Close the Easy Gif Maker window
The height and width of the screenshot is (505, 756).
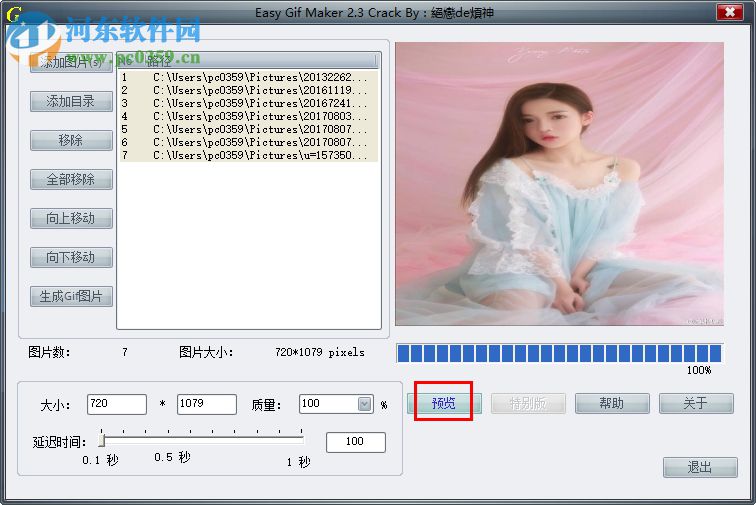729,12
